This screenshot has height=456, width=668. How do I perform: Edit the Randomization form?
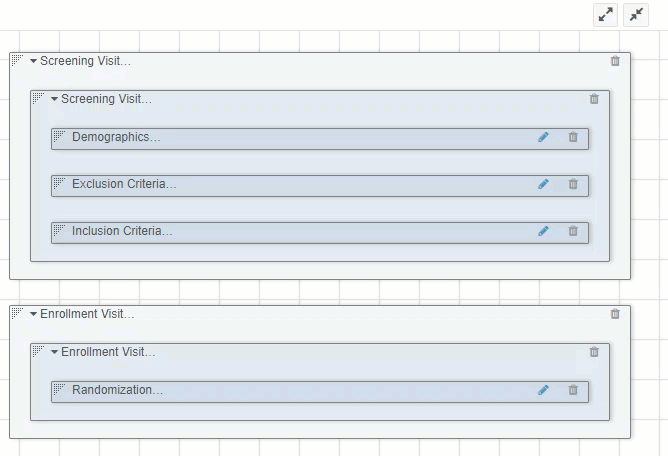click(543, 390)
